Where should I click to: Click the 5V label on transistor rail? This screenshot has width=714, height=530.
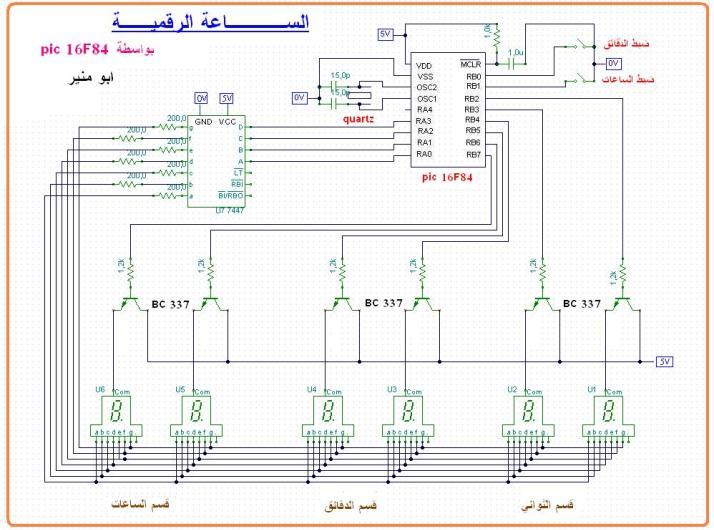click(664, 361)
